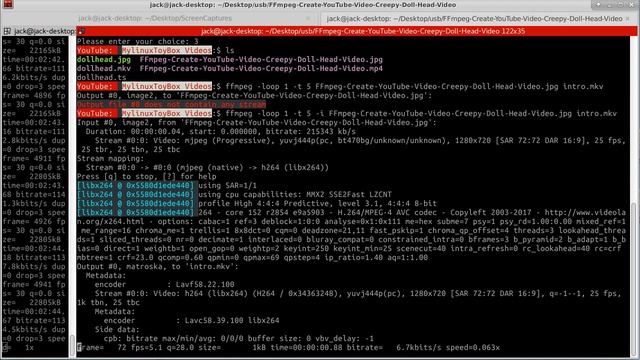This screenshot has width=640, height=360.
Task: Click the 'cpb: bitrate max/min/avg' line
Action: point(239,338)
